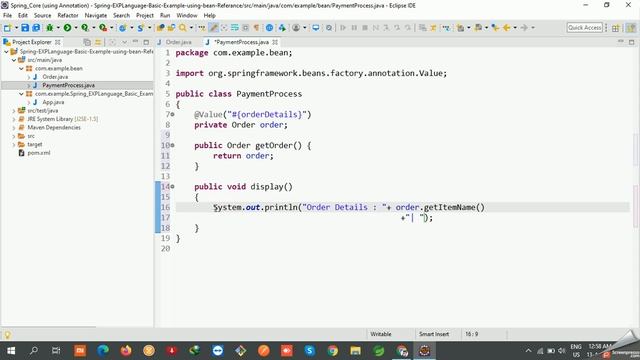Screen dimensions: 640x360
Task: Click the Last Edit Location icon
Action: tap(495, 28)
